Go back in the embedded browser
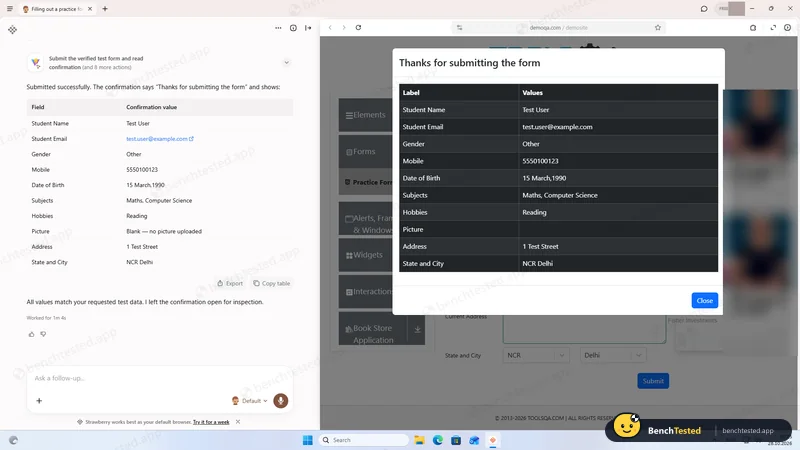Viewport: 800px width, 450px height. click(x=330, y=28)
